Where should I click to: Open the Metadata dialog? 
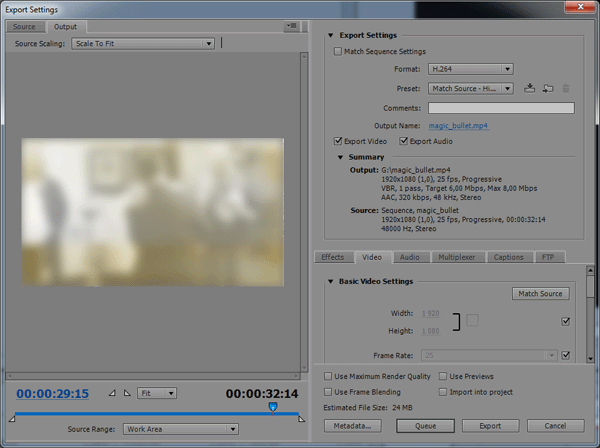[352, 426]
